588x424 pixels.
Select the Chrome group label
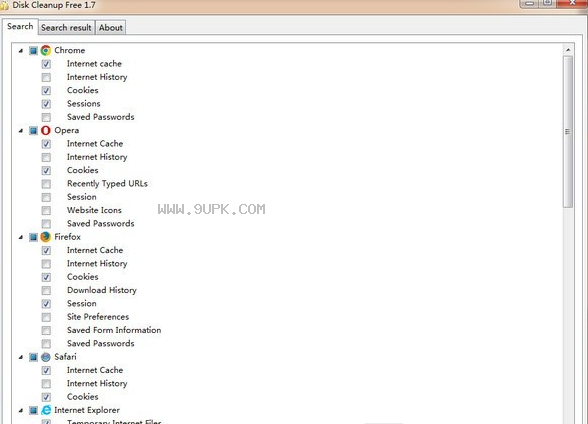[70, 50]
